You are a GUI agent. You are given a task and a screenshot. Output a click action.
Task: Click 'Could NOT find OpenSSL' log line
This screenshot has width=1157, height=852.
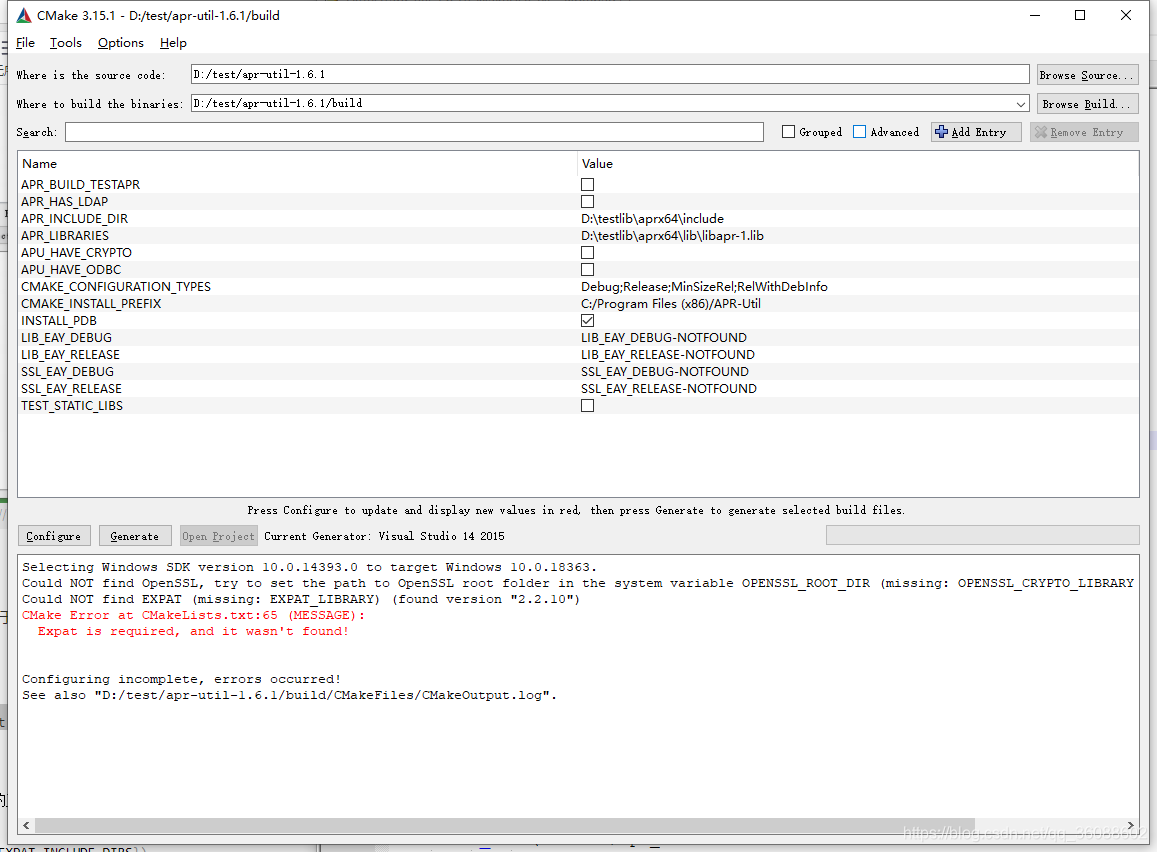[578, 583]
